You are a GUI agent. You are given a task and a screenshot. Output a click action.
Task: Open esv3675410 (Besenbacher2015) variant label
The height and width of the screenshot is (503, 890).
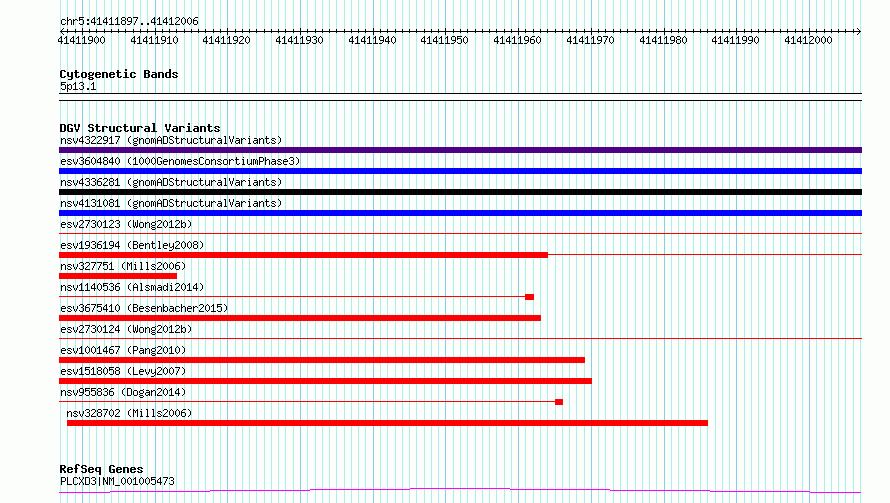(144, 308)
